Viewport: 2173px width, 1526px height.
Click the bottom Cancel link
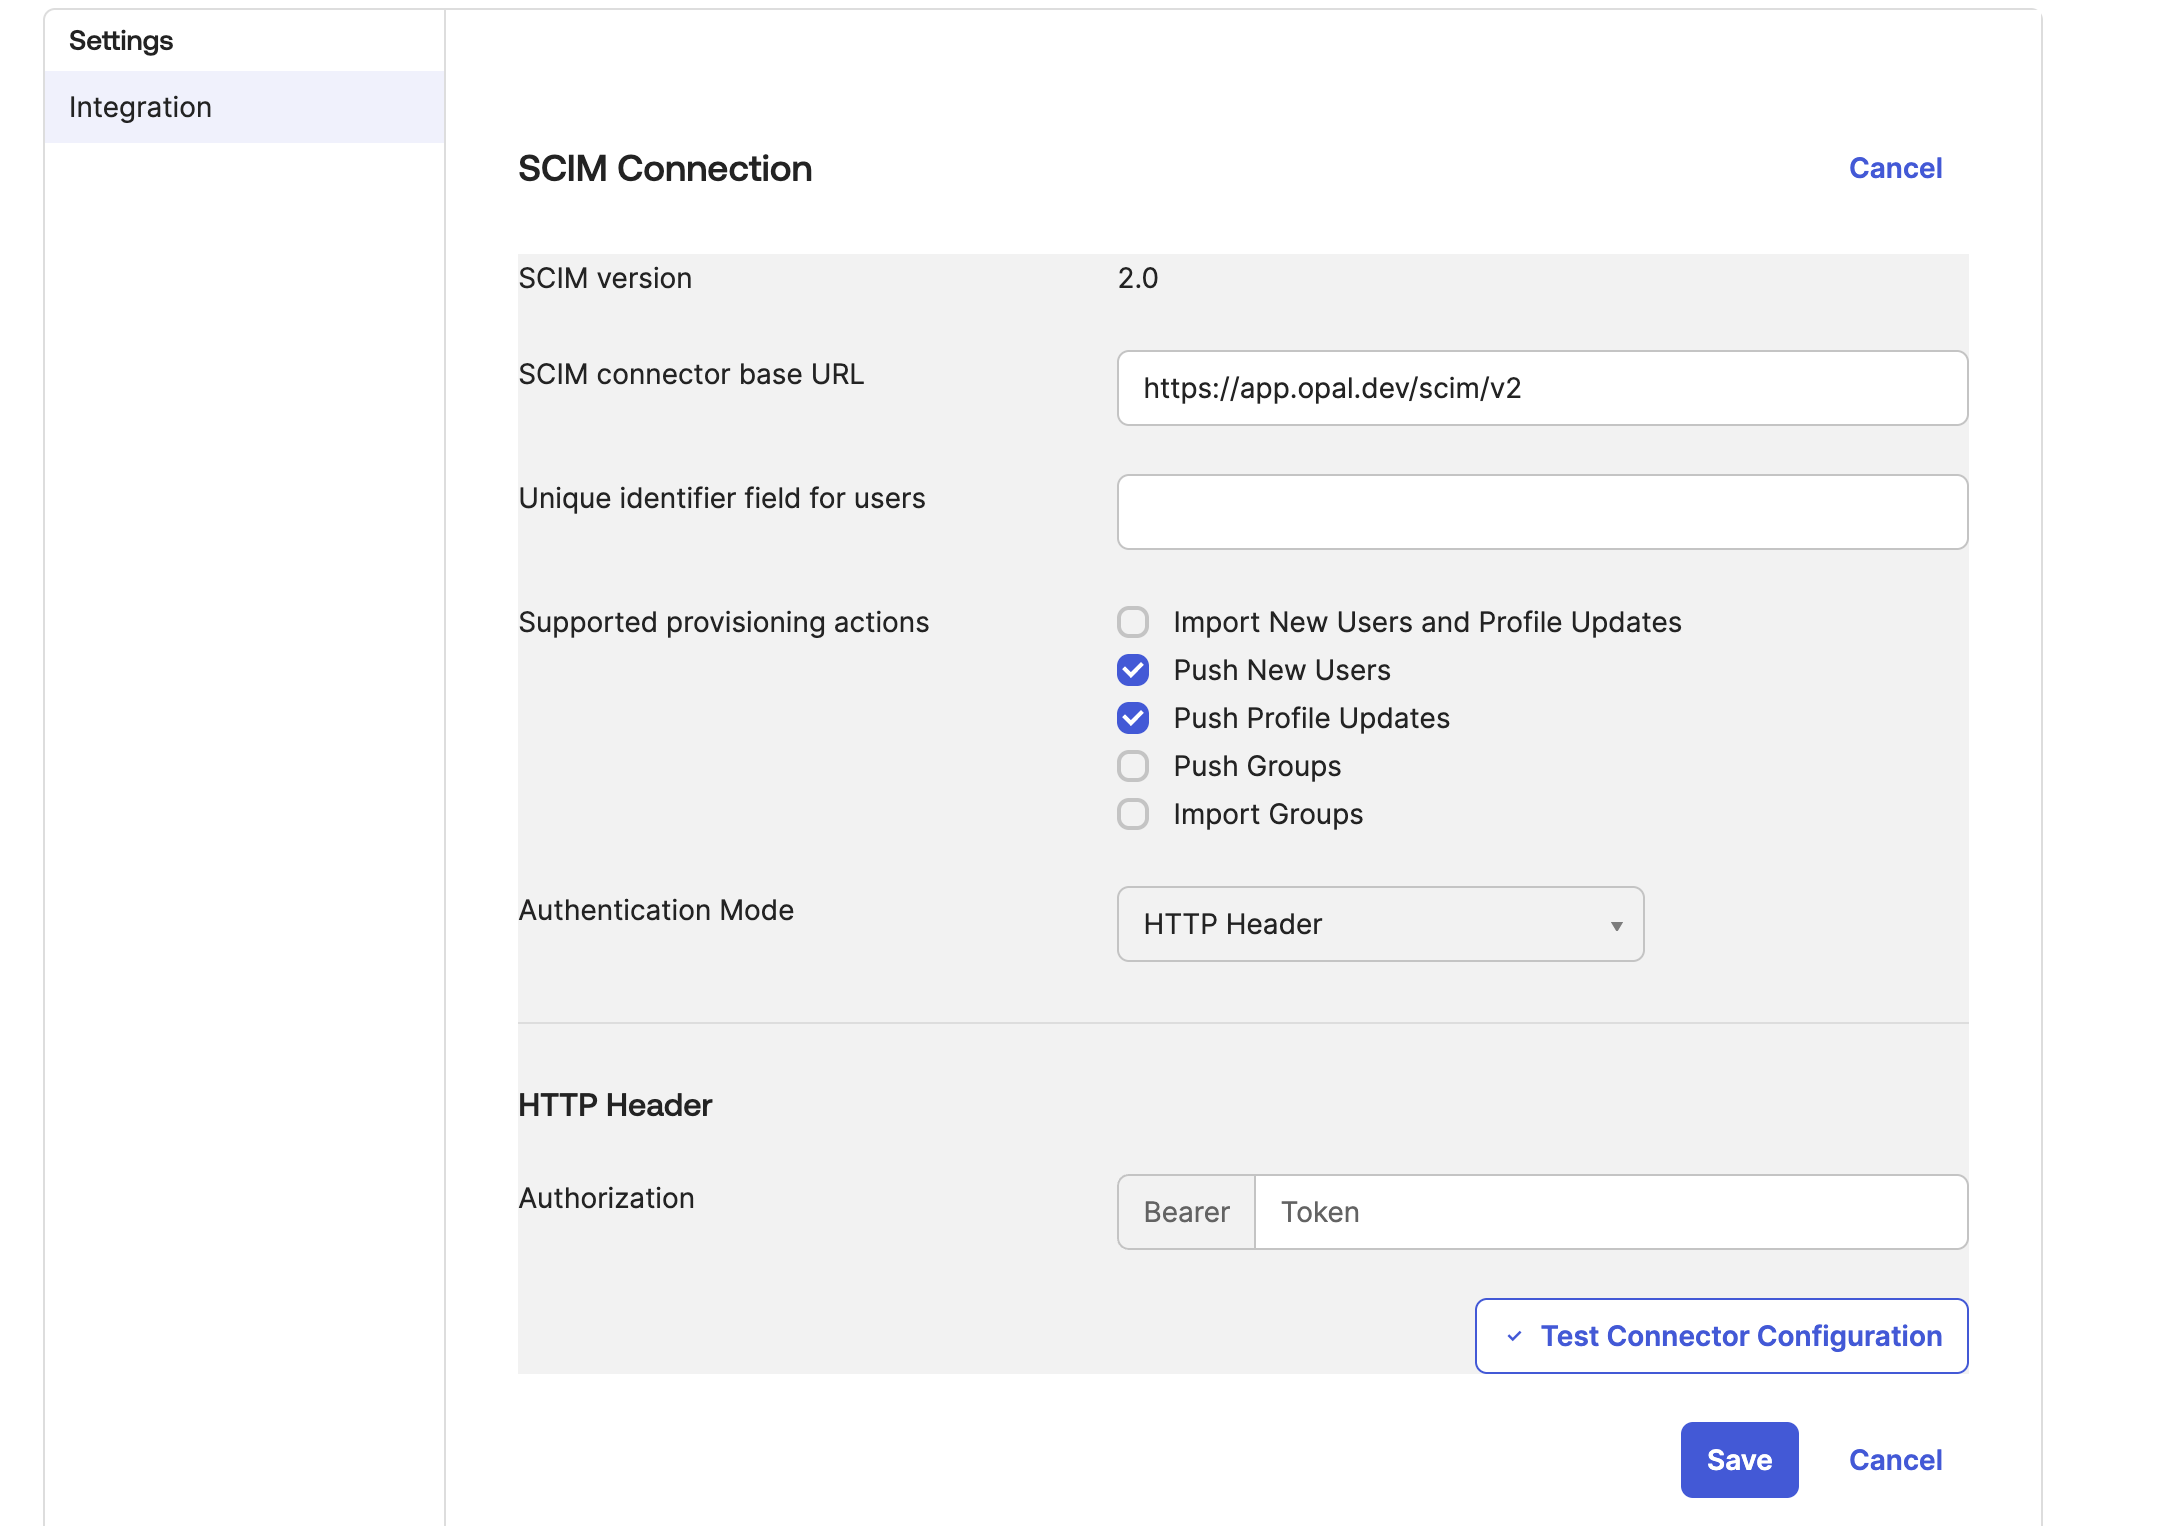[1894, 1460]
